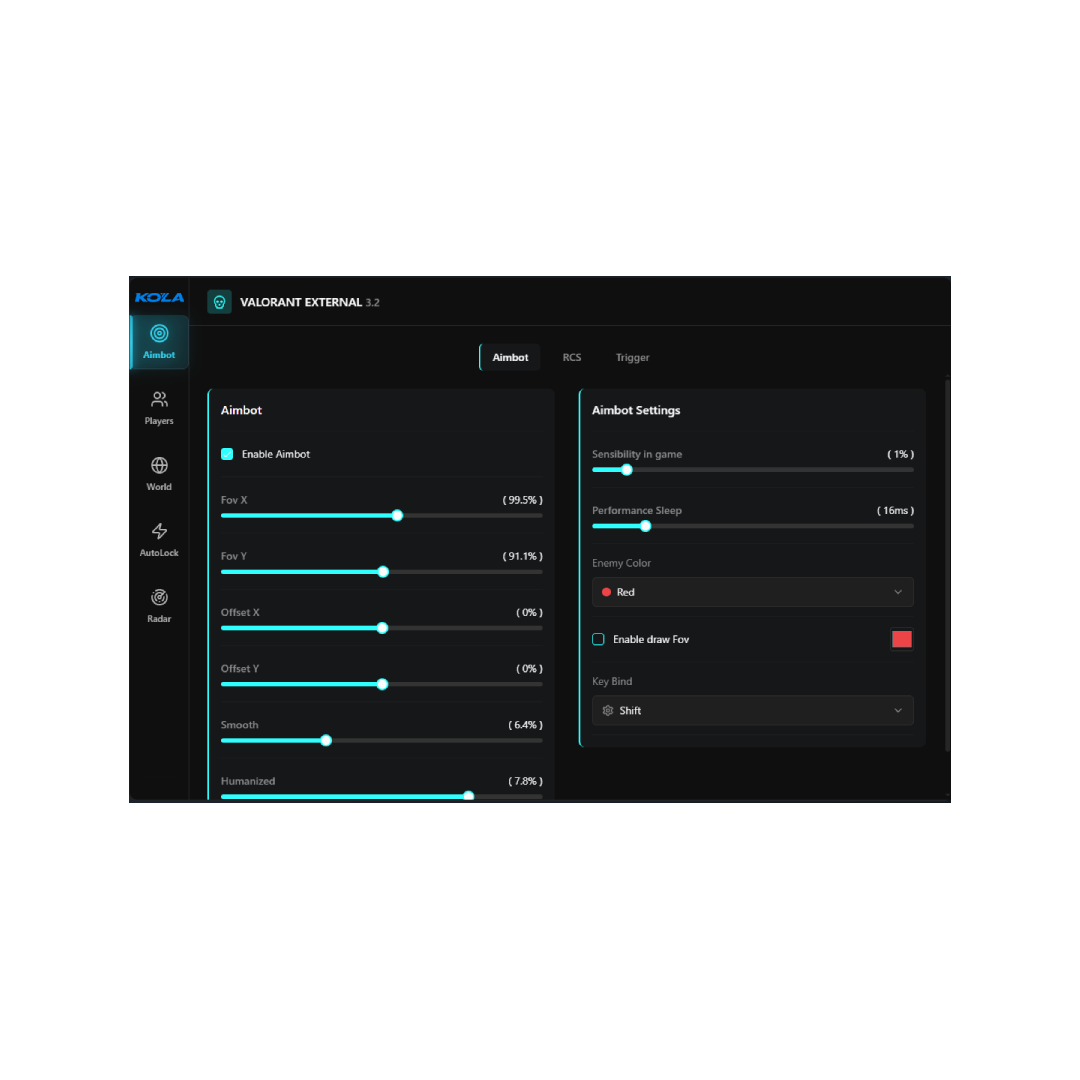Click the KOLA logo
The width and height of the screenshot is (1080, 1080).
pyautogui.click(x=159, y=297)
